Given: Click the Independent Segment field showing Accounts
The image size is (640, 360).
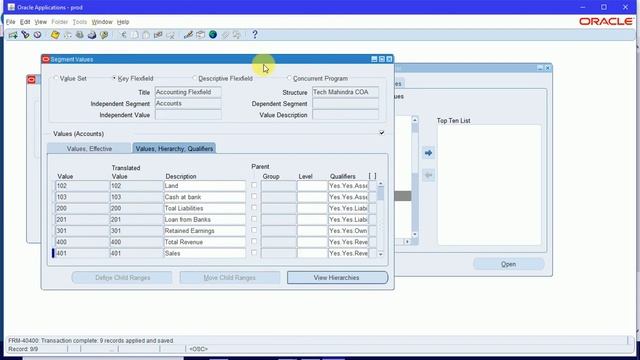Looking at the screenshot, I should click(x=188, y=104).
